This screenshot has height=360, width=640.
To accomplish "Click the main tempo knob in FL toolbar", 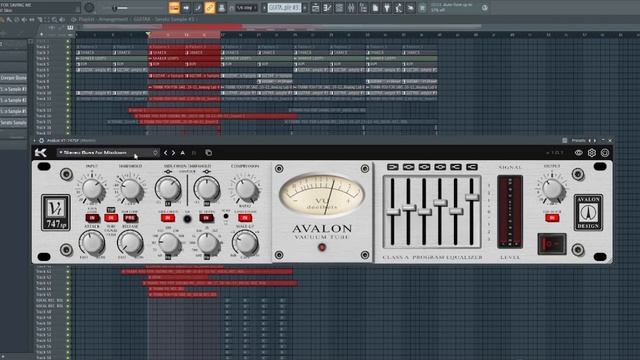I will click(89, 7).
